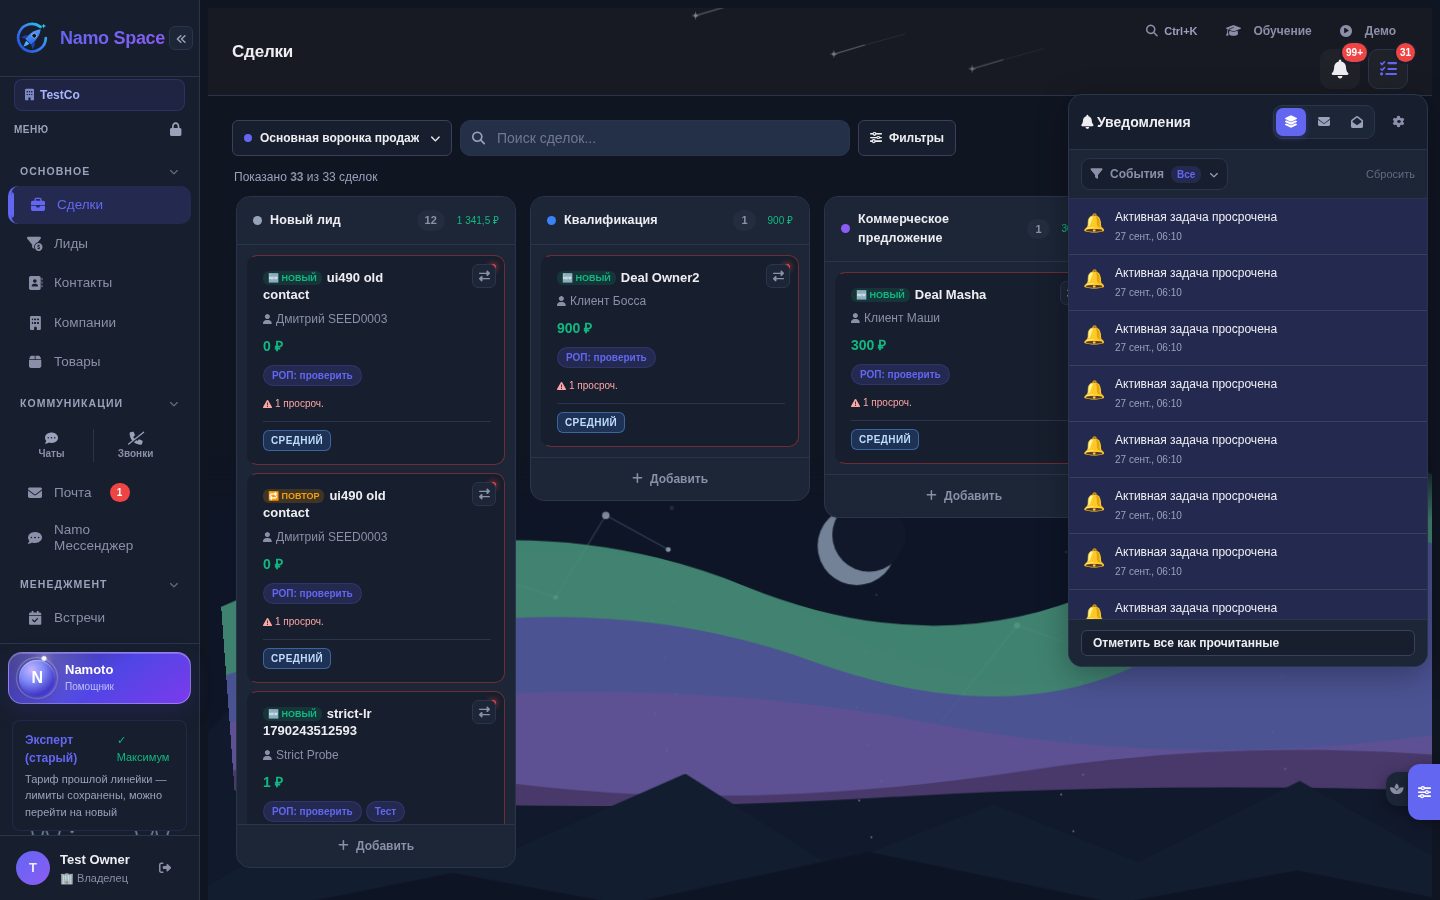Open the Демо link

1368,31
